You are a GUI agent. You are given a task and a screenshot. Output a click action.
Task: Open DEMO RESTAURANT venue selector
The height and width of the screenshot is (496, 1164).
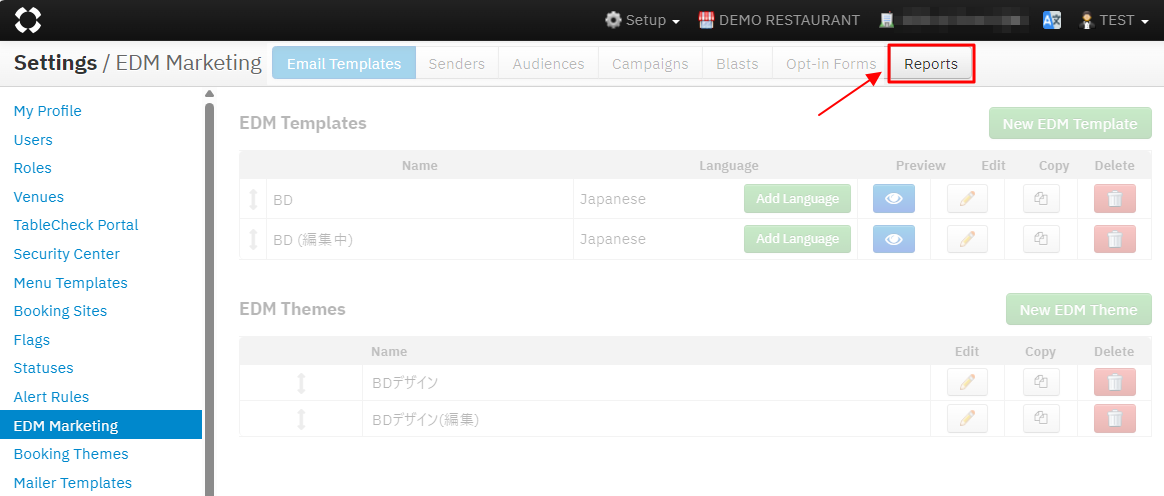tap(778, 20)
